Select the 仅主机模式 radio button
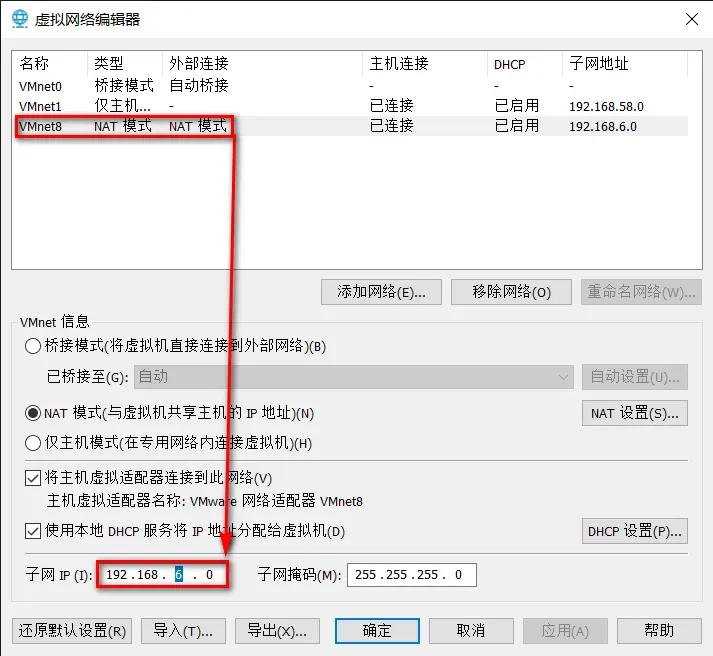This screenshot has height=656, width=713. tap(33, 443)
